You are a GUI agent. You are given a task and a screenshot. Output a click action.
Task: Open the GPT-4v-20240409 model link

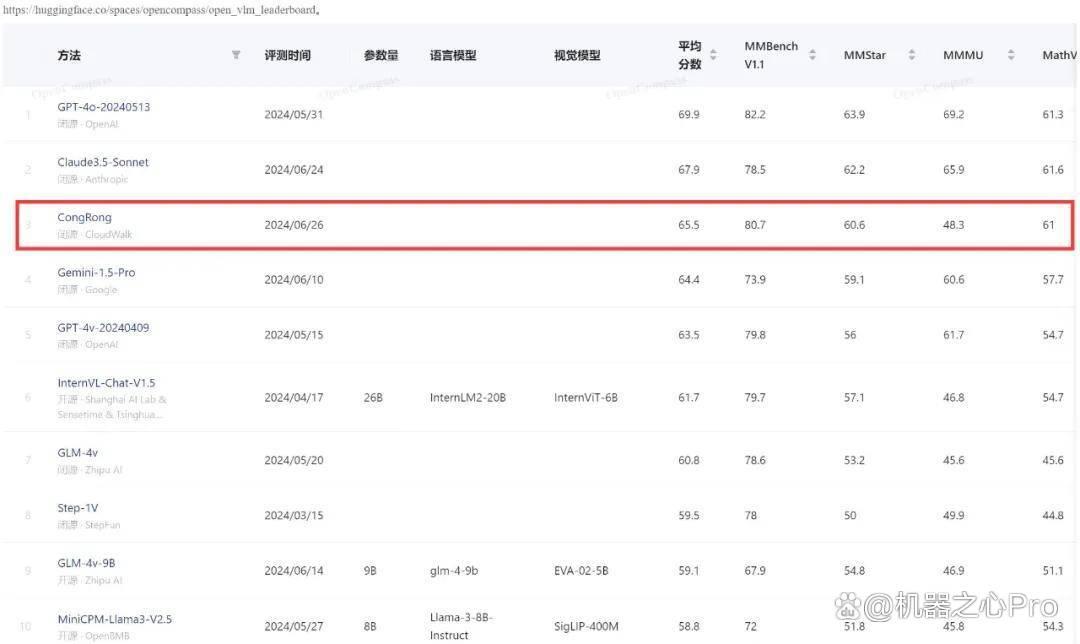pyautogui.click(x=103, y=327)
